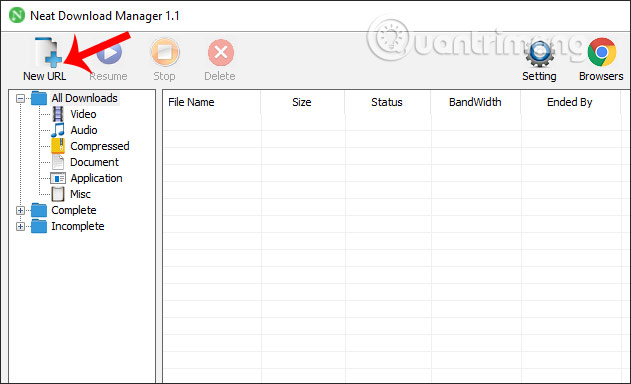Click the blue All Downloads folder icon
The height and width of the screenshot is (384, 631).
click(39, 98)
